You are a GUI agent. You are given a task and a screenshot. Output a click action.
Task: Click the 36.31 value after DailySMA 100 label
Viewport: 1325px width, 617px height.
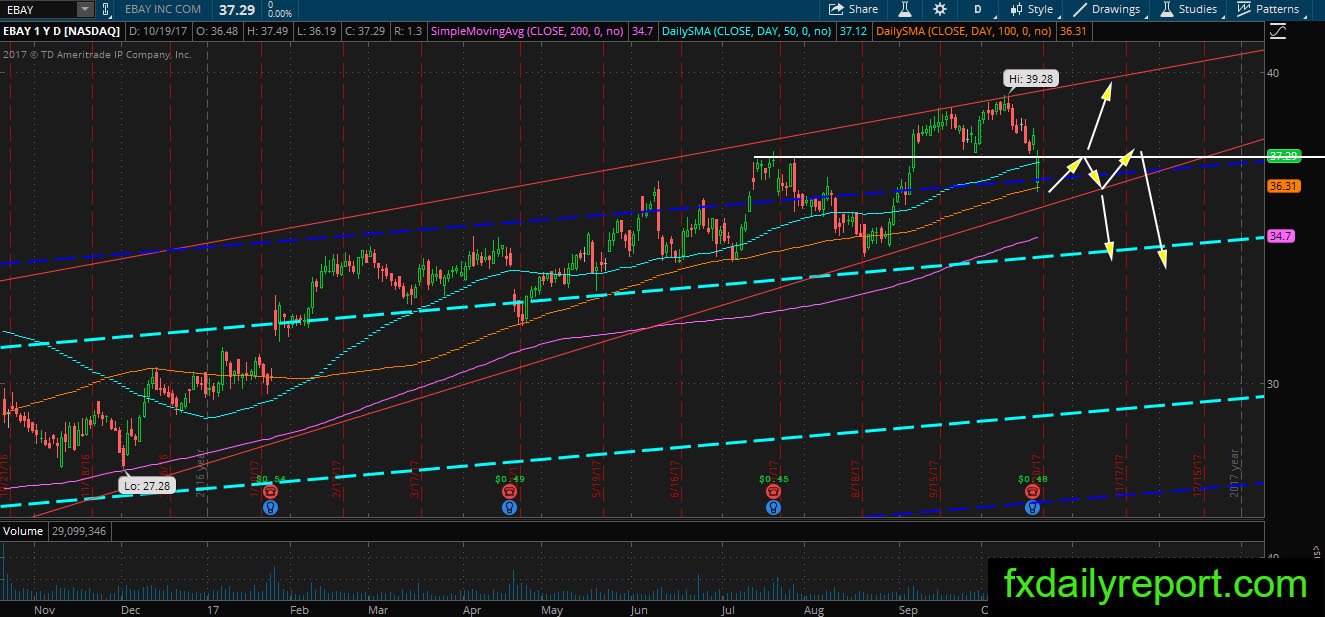pos(1073,32)
